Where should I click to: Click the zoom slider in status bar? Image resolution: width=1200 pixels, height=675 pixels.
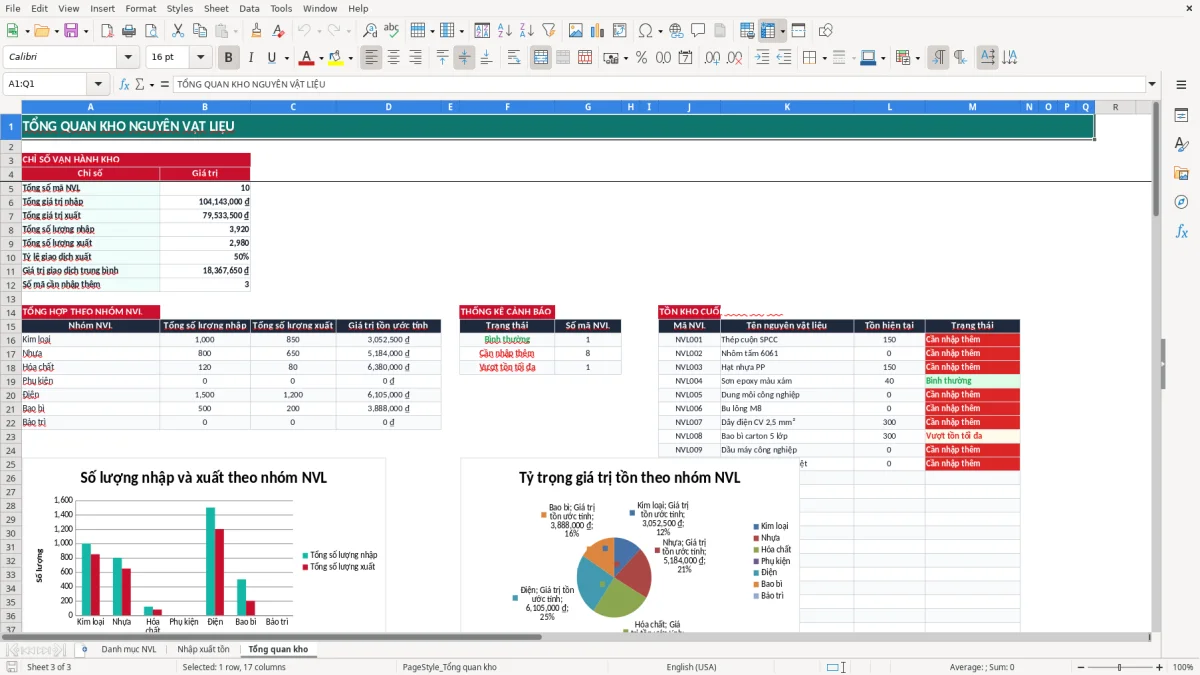point(1119,667)
